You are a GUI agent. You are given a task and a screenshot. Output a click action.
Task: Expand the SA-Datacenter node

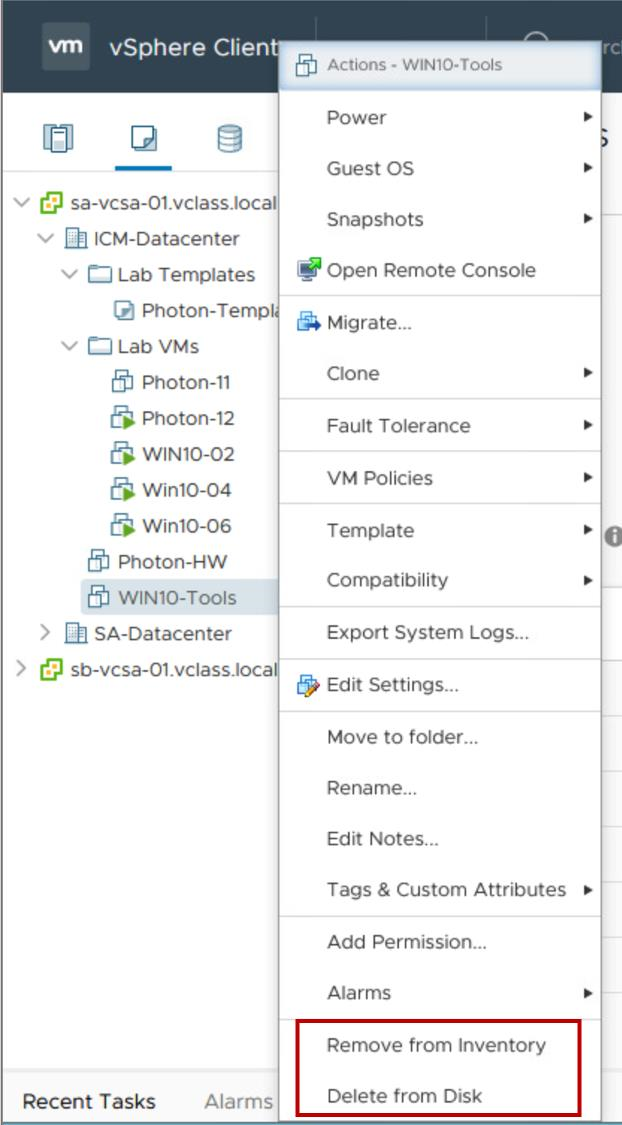[x=45, y=632]
